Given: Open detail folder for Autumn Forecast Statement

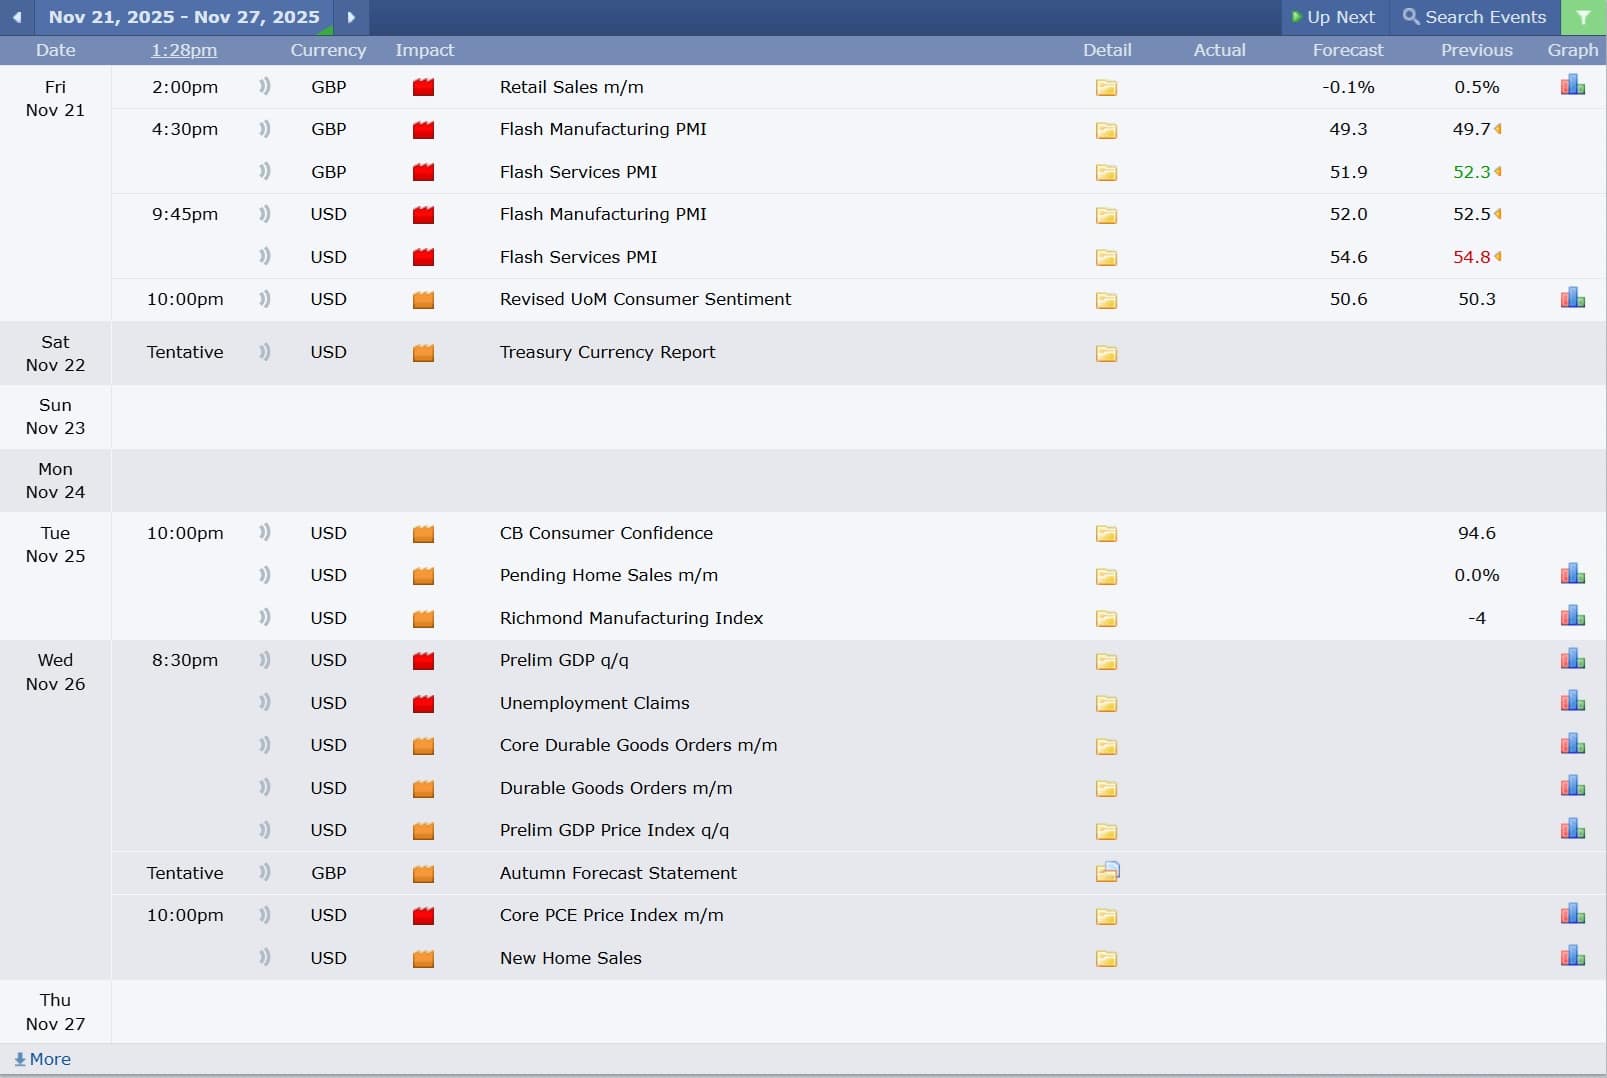Looking at the screenshot, I should [x=1107, y=872].
